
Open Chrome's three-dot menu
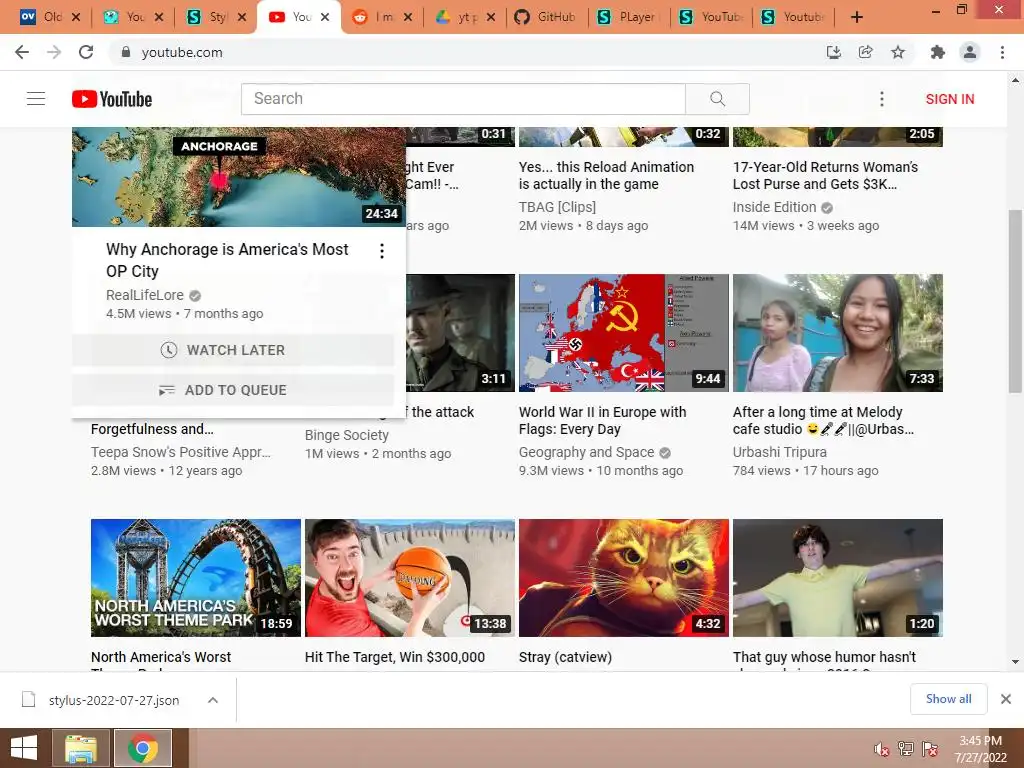pos(1002,52)
